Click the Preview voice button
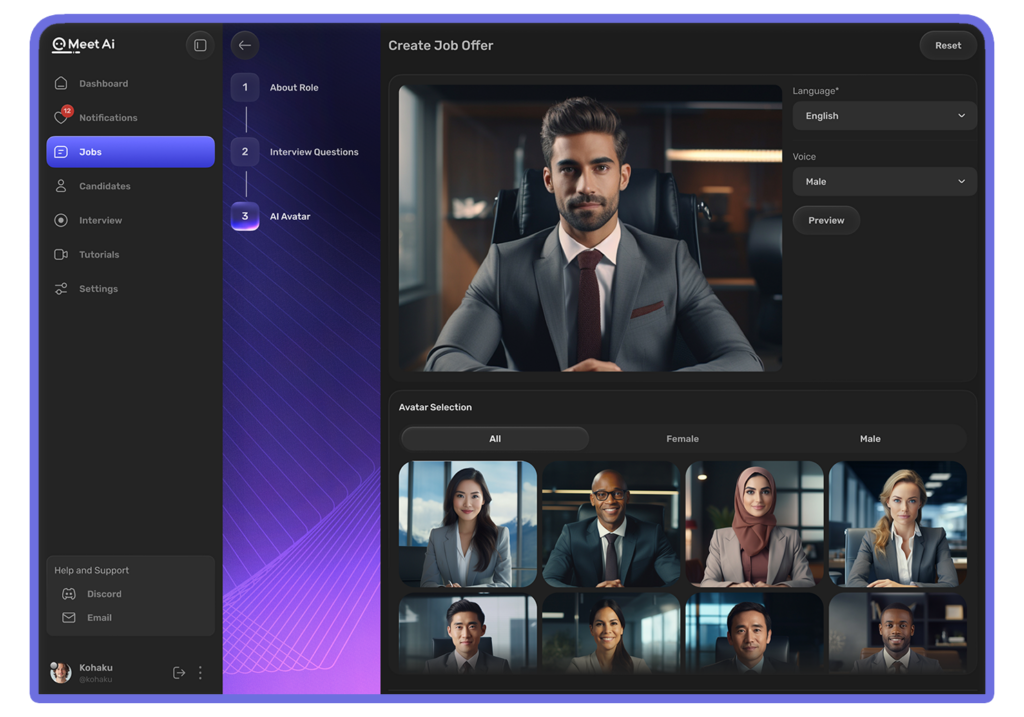This screenshot has width=1024, height=717. click(826, 220)
